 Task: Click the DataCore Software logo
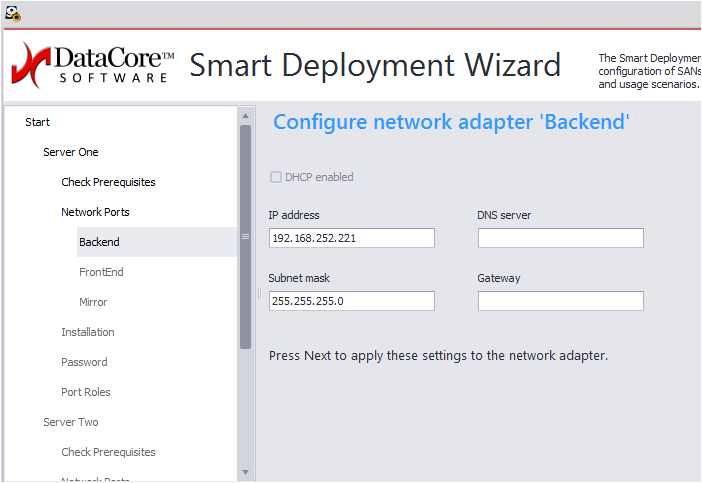93,65
